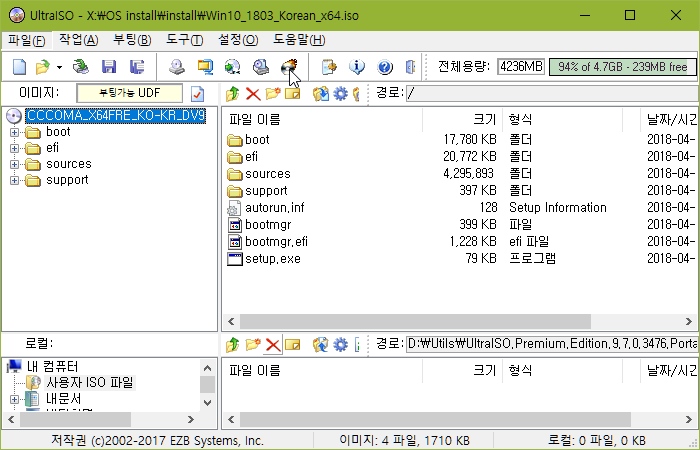Click the blue info bubble icon
Image resolution: width=700 pixels, height=450 pixels.
(357, 67)
